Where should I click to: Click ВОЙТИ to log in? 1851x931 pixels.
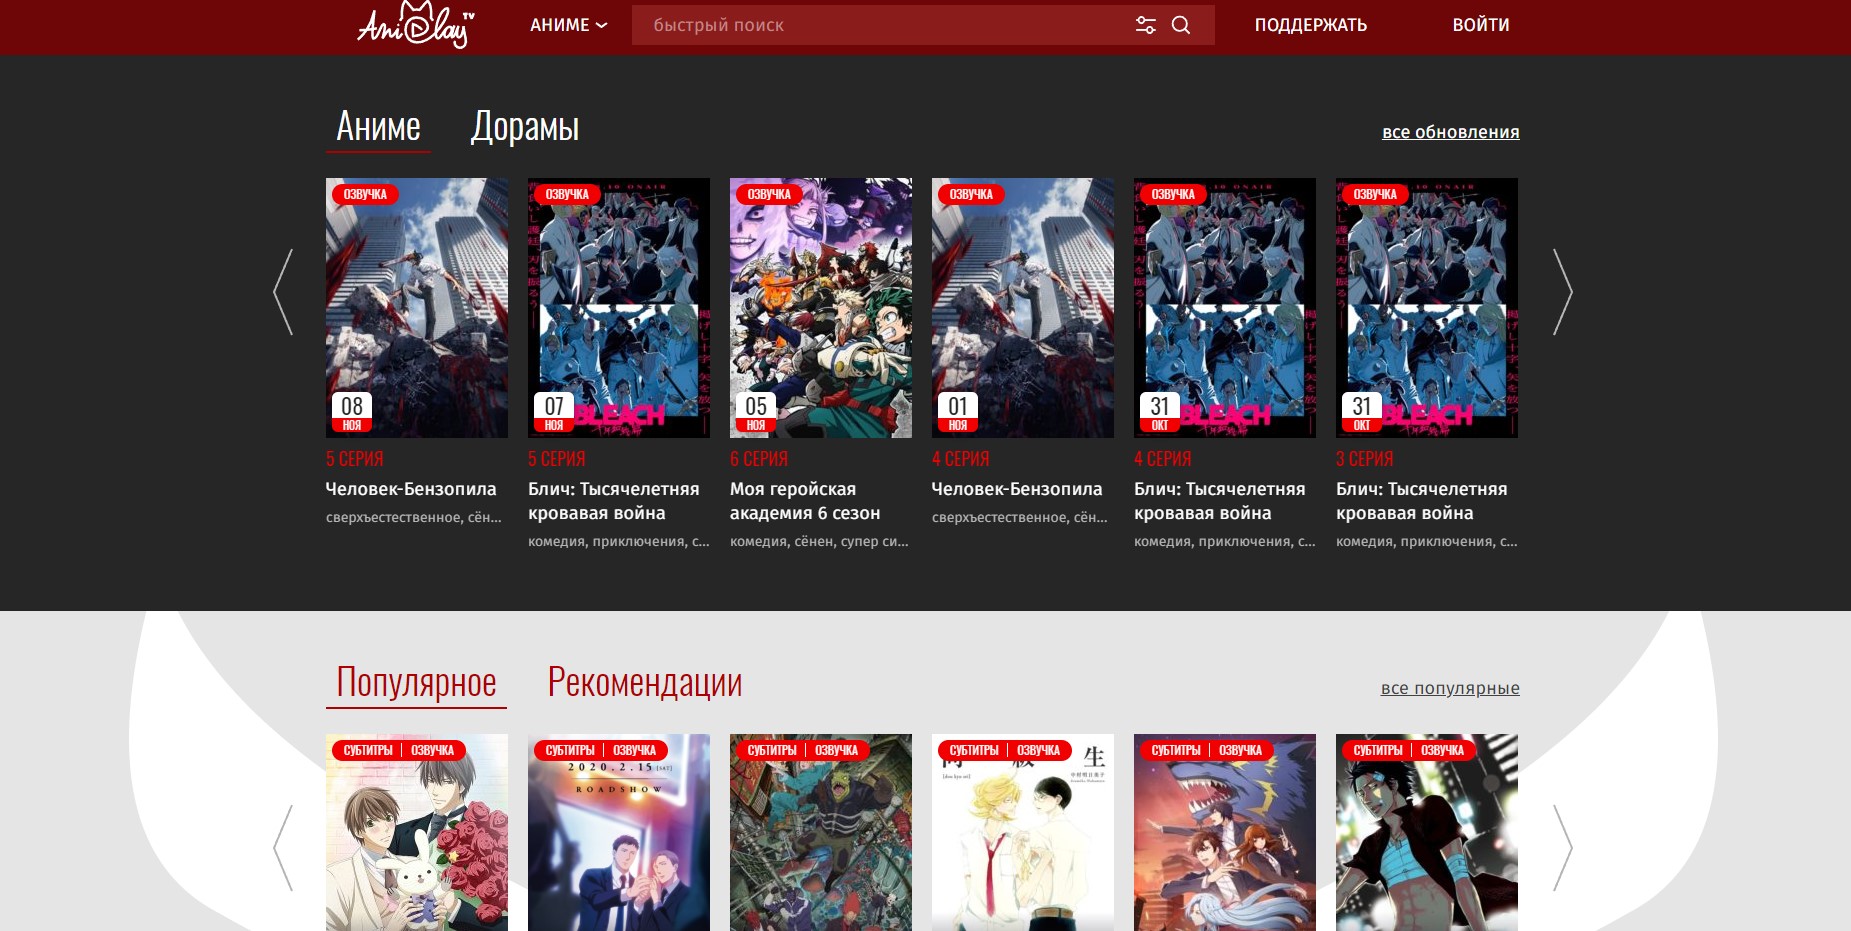(x=1480, y=25)
